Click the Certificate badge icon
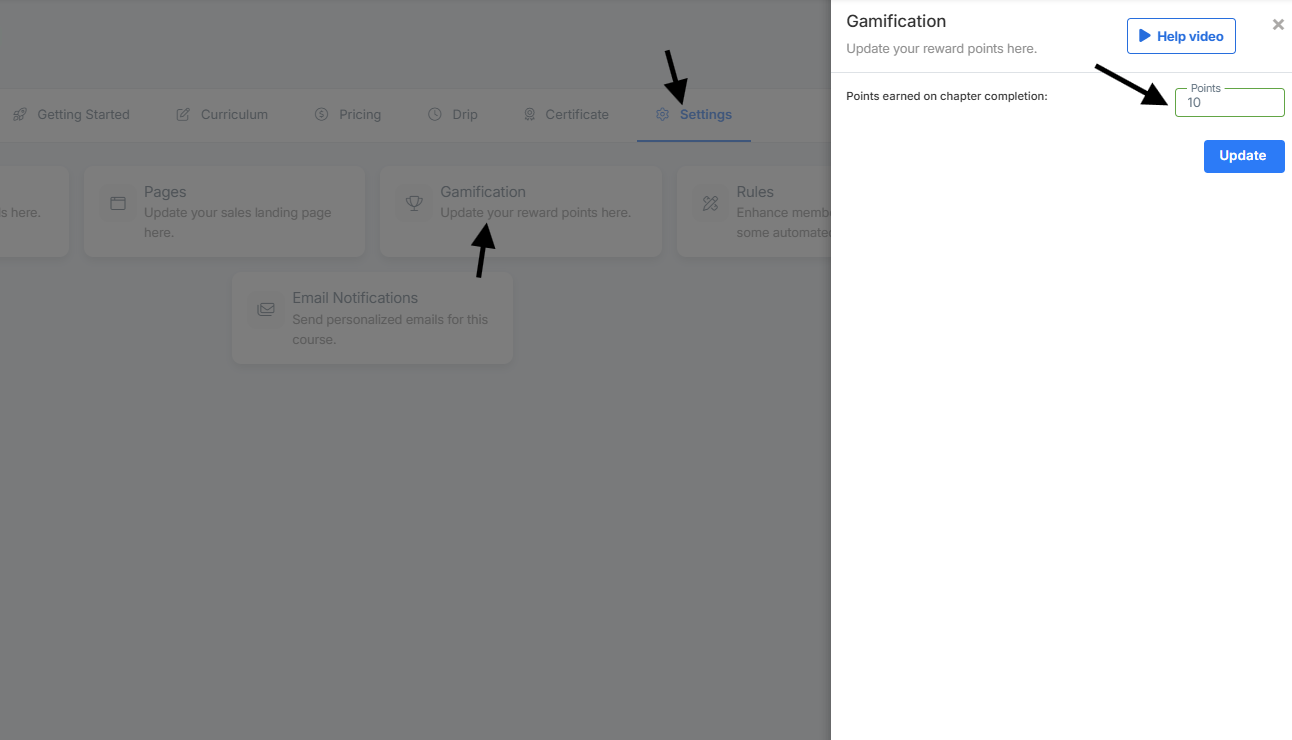The height and width of the screenshot is (740, 1292). [x=529, y=114]
